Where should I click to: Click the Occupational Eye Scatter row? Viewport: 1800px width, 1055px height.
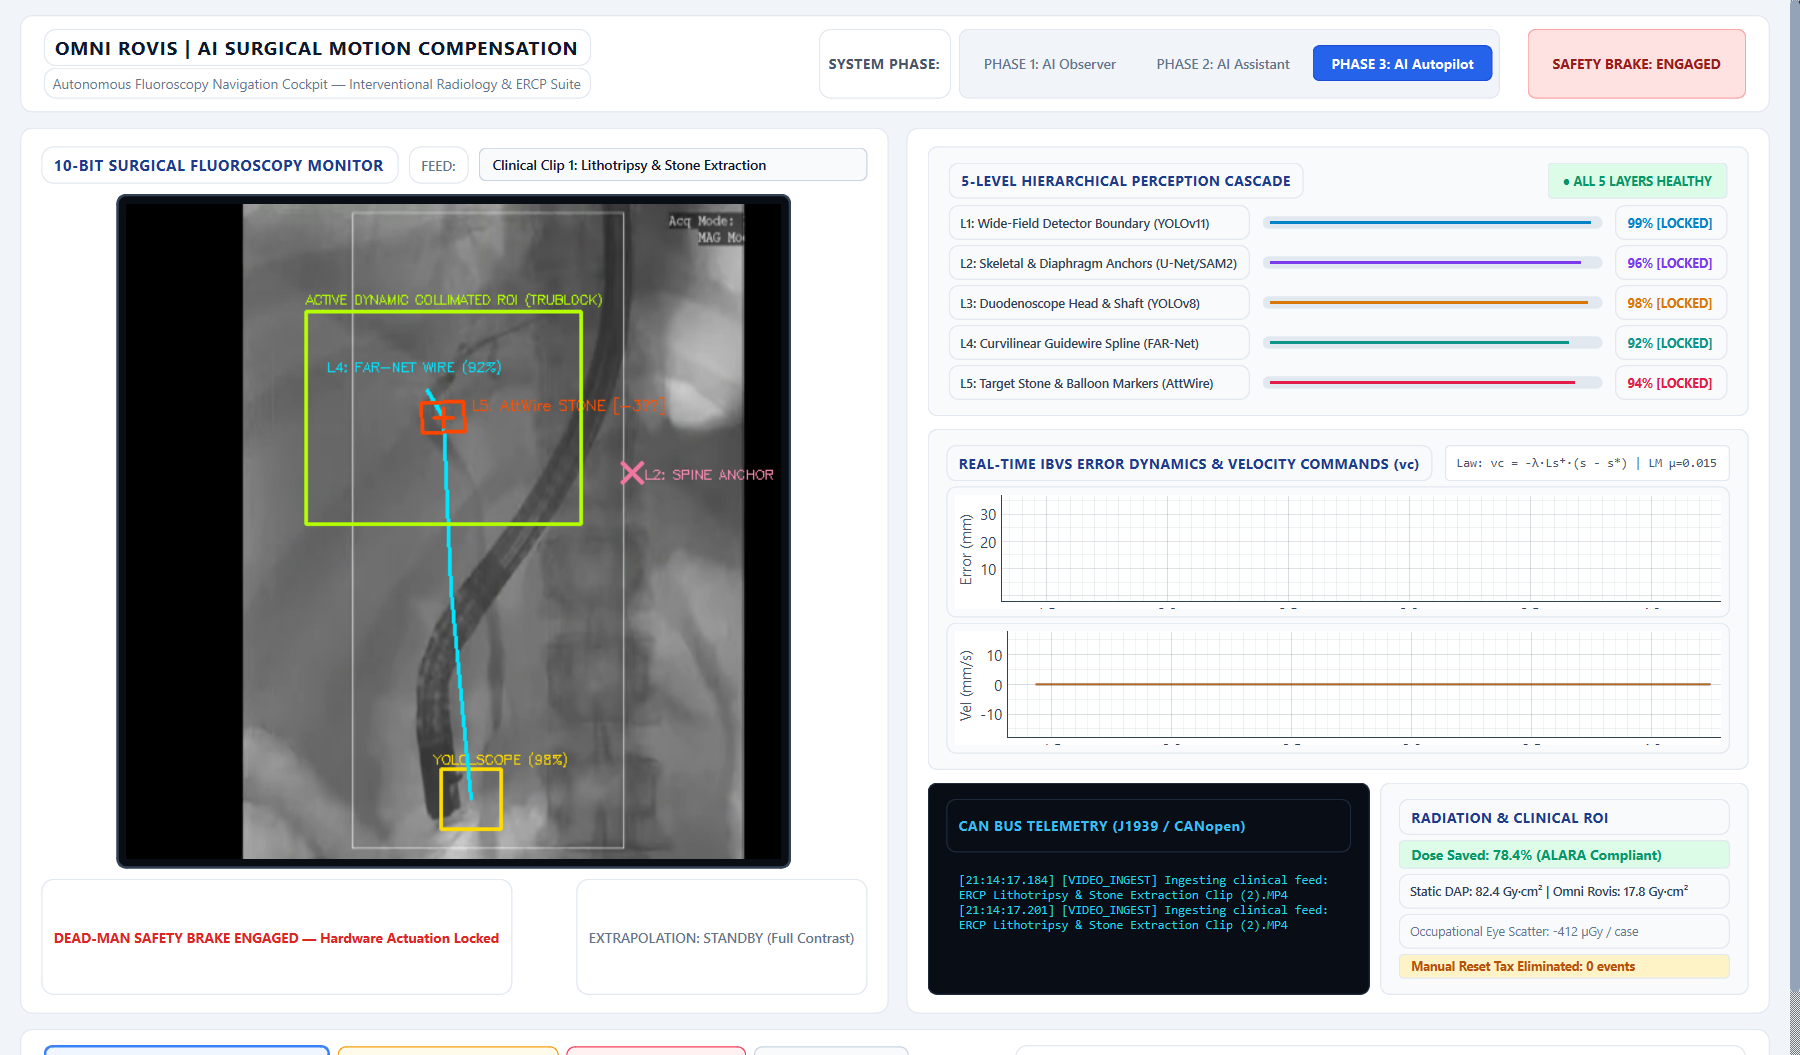[x=1564, y=931]
